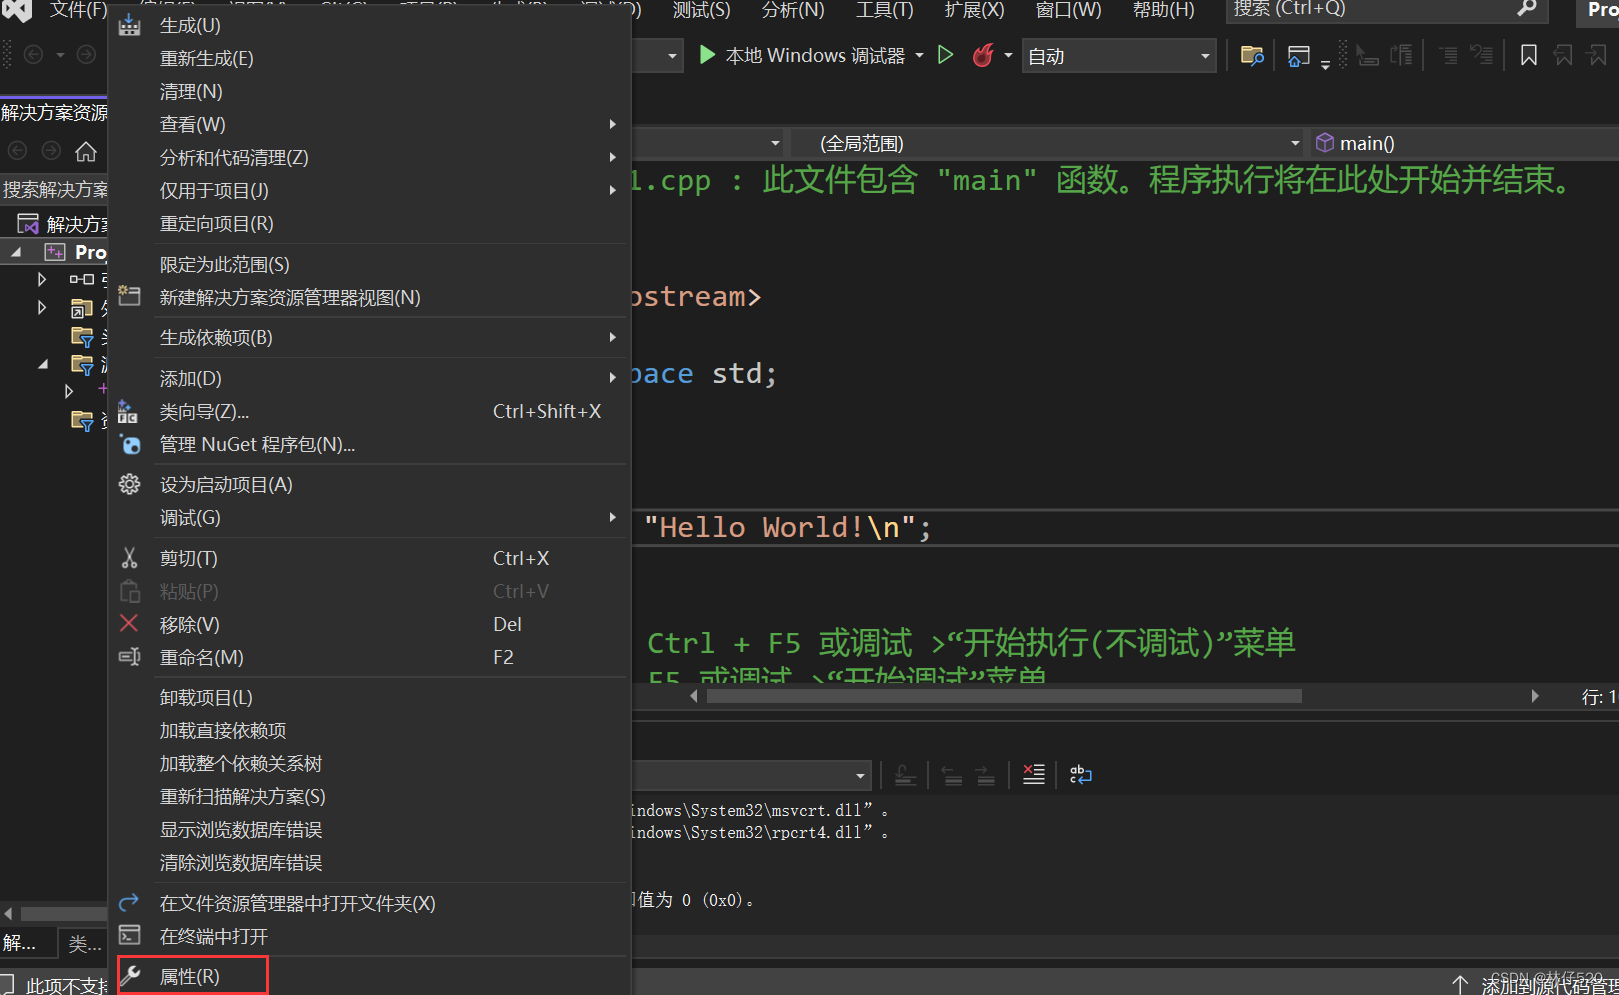This screenshot has height=995, width=1619.
Task: Click the clear all output icon
Action: pos(1034,774)
